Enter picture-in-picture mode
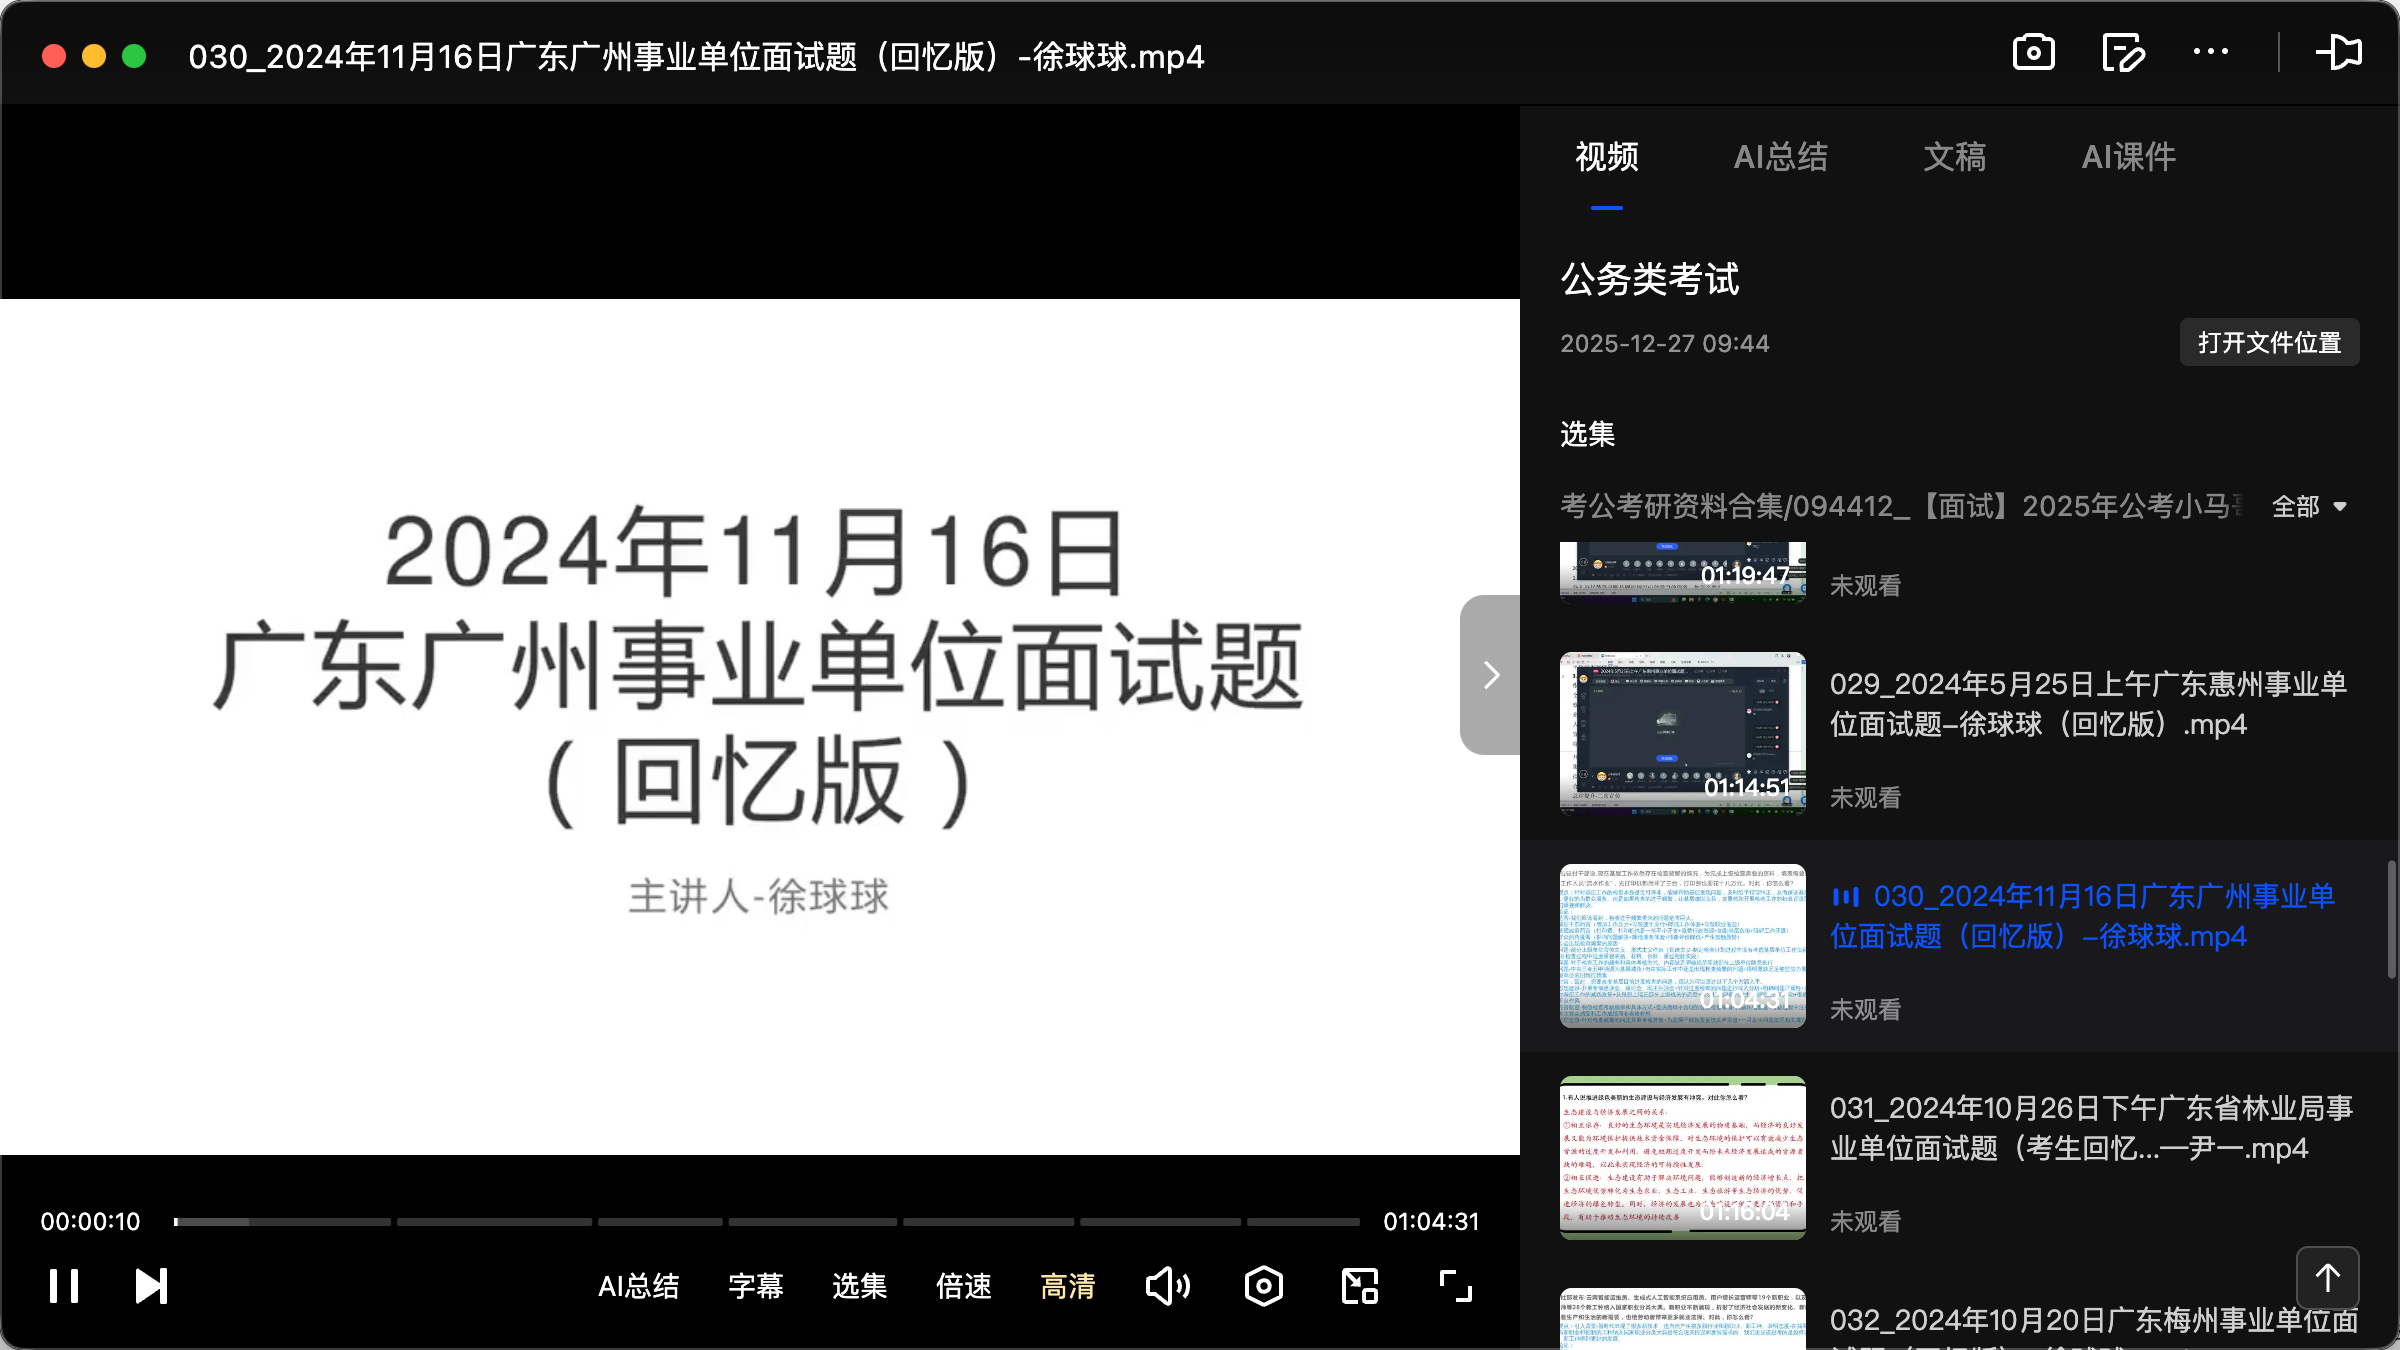Viewport: 2400px width, 1350px height. click(x=1358, y=1286)
